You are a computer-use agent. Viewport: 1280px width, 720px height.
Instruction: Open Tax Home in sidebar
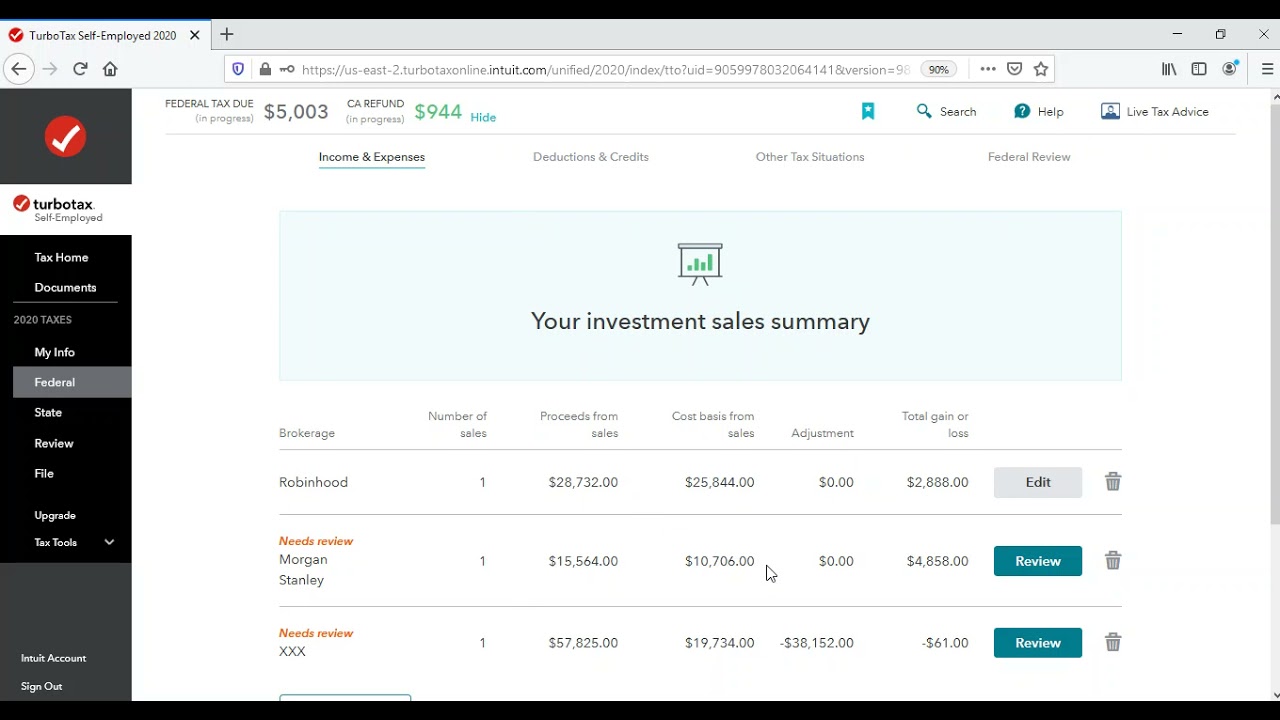tap(61, 257)
